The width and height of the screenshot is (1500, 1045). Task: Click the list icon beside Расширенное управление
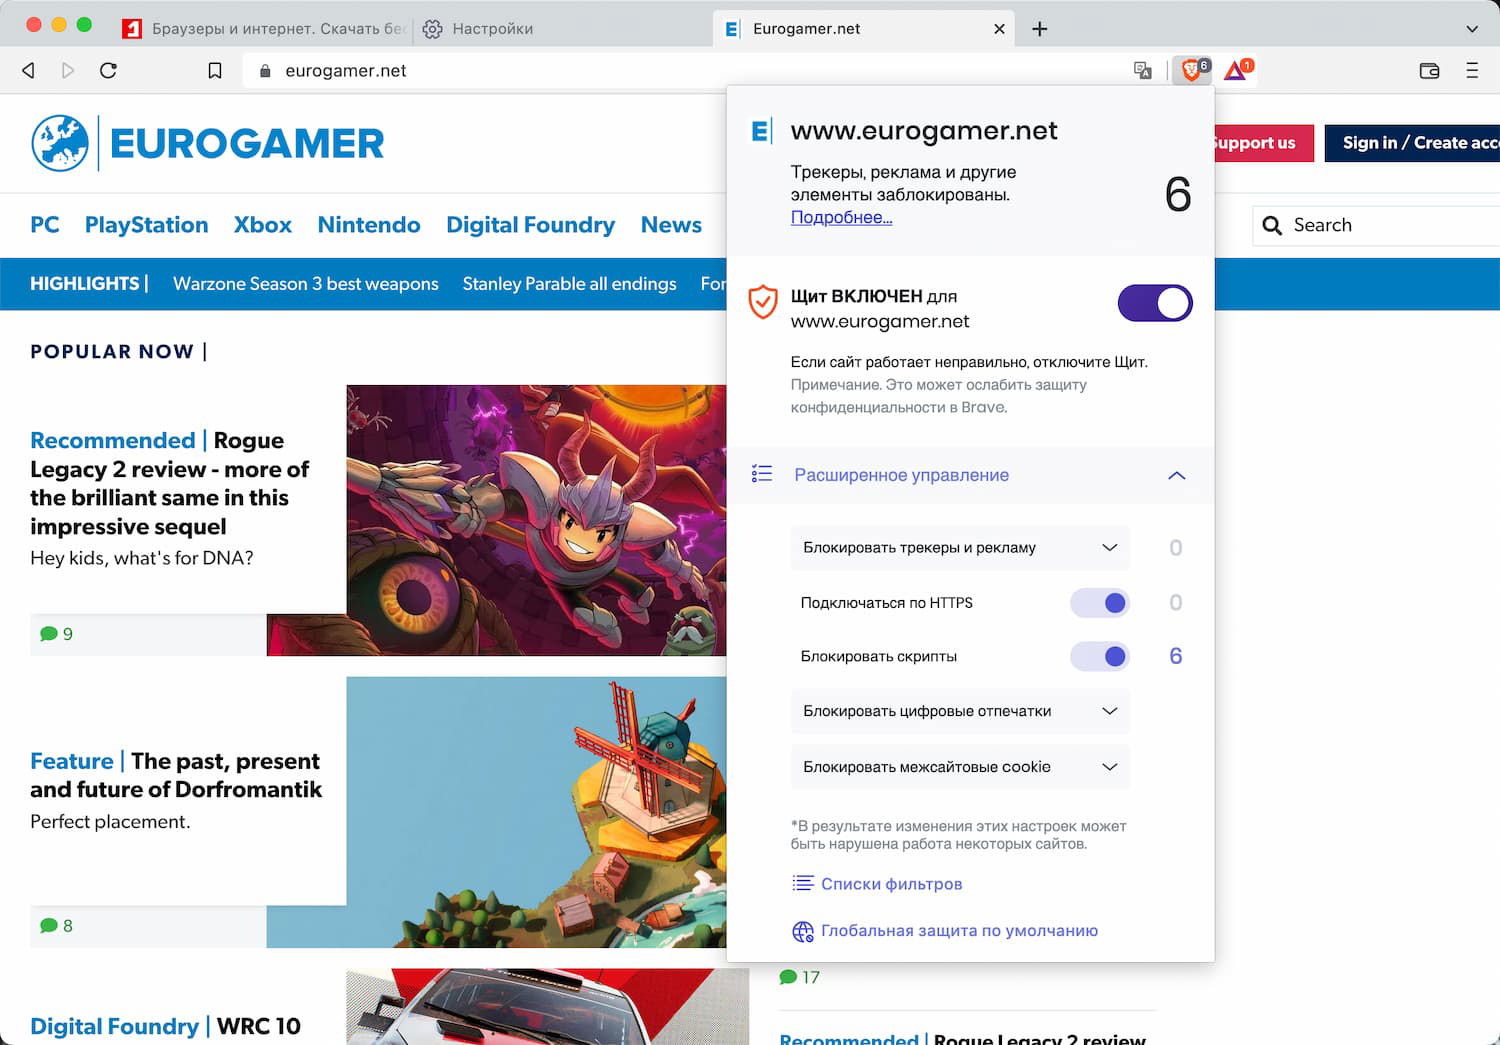[x=762, y=474]
